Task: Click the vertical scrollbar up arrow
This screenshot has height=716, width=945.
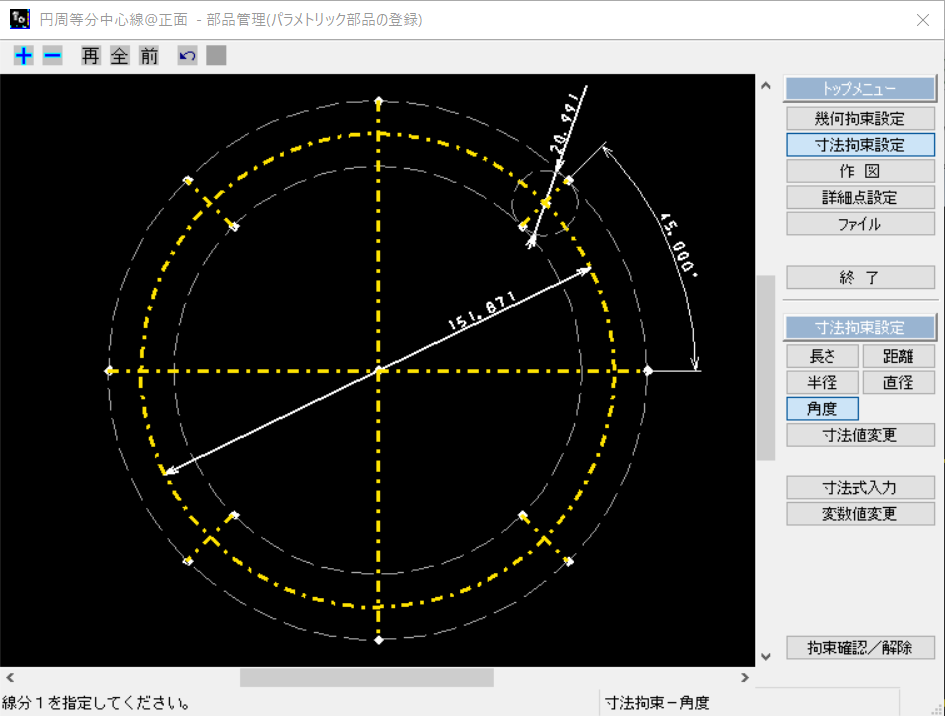Action: pyautogui.click(x=766, y=86)
